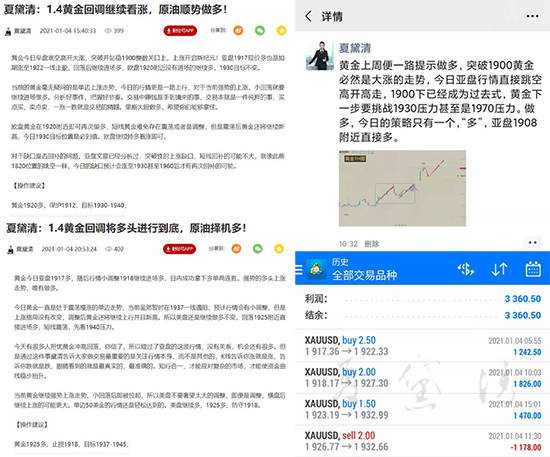
Task: Select the 1 242.50 profit figure
Action: (527, 352)
